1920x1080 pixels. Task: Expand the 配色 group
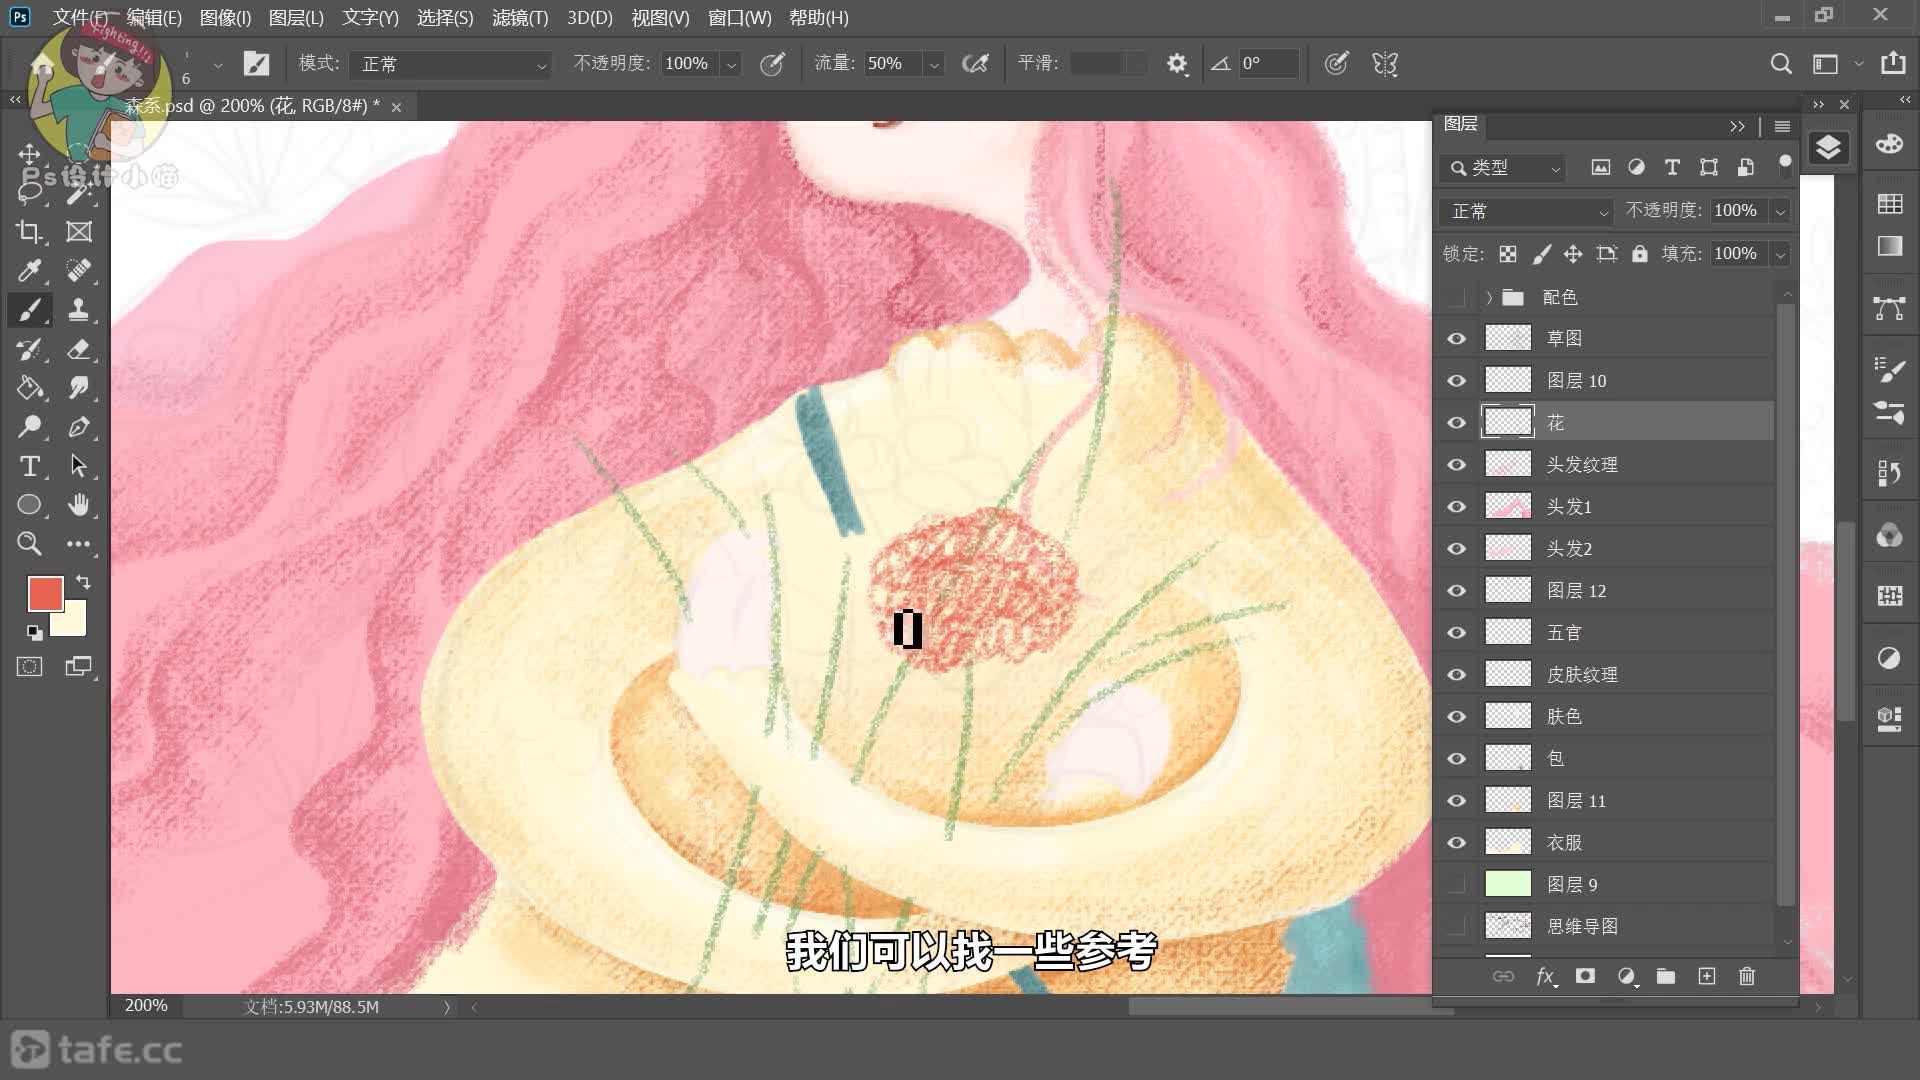click(x=1489, y=297)
